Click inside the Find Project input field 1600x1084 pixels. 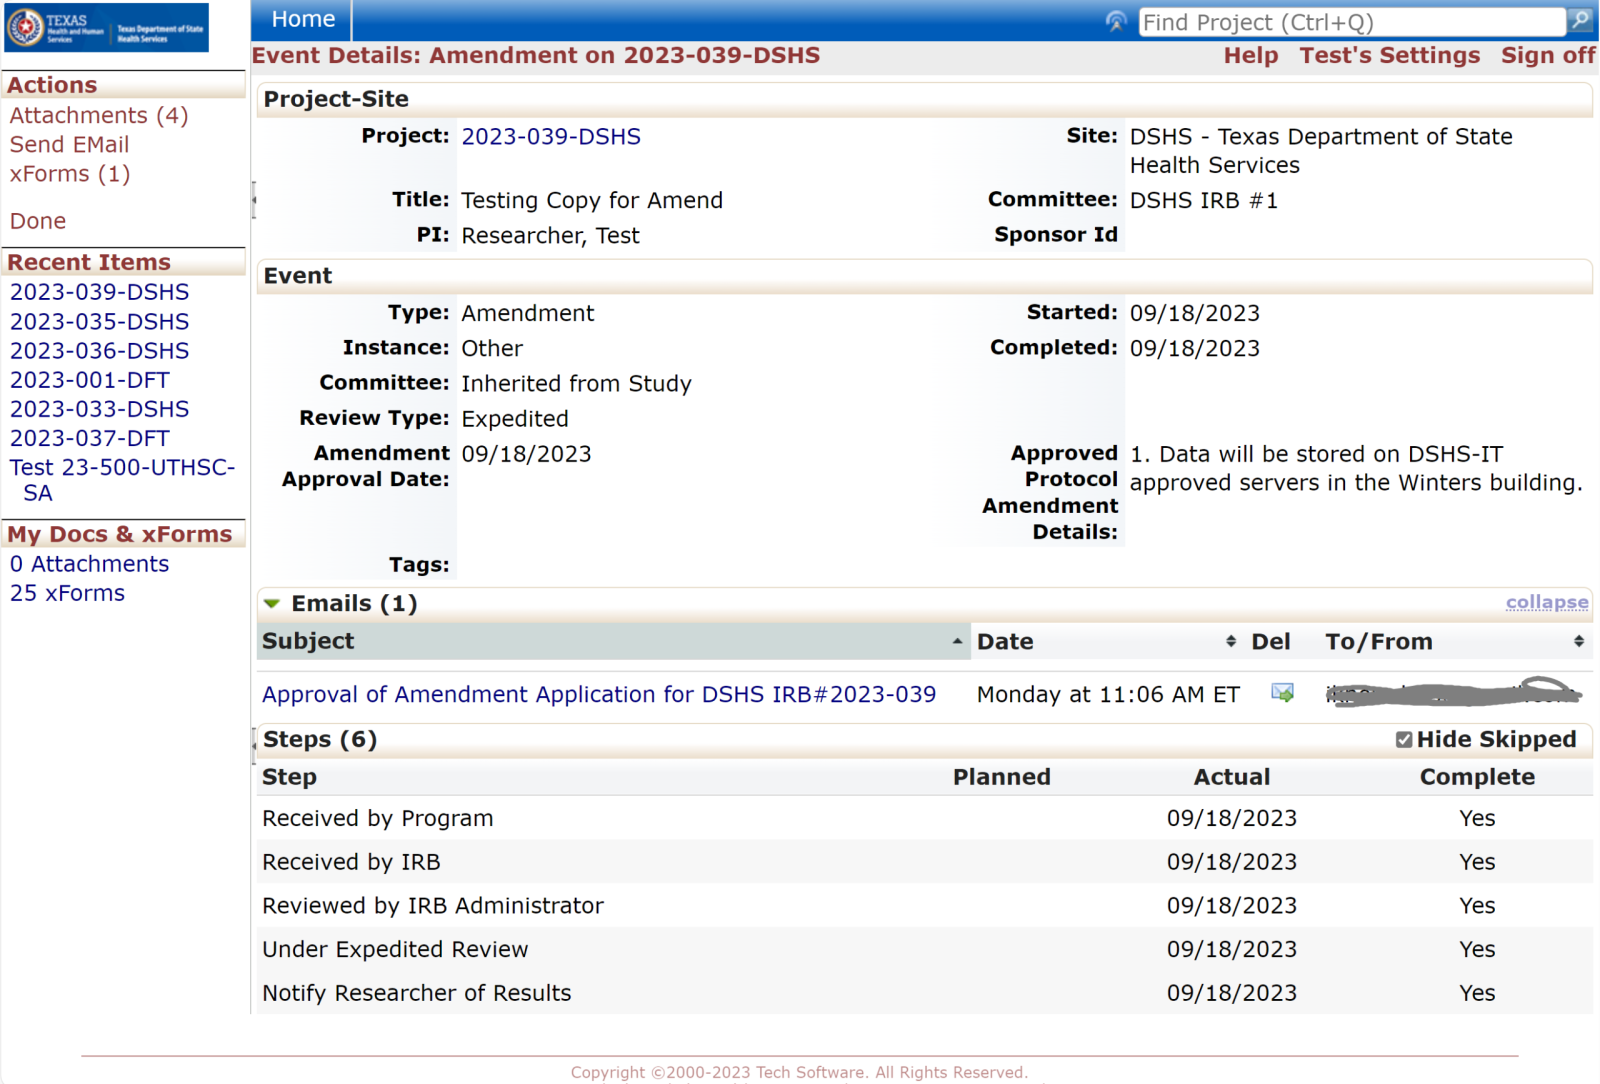[1350, 21]
